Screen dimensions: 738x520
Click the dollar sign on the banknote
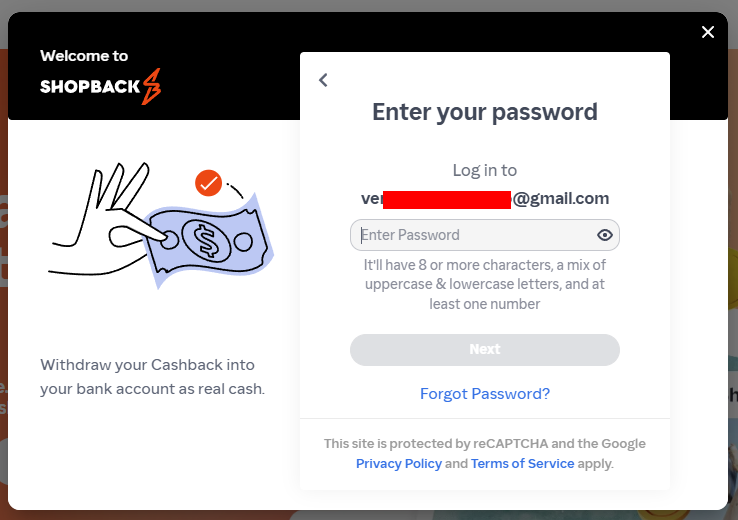[206, 241]
